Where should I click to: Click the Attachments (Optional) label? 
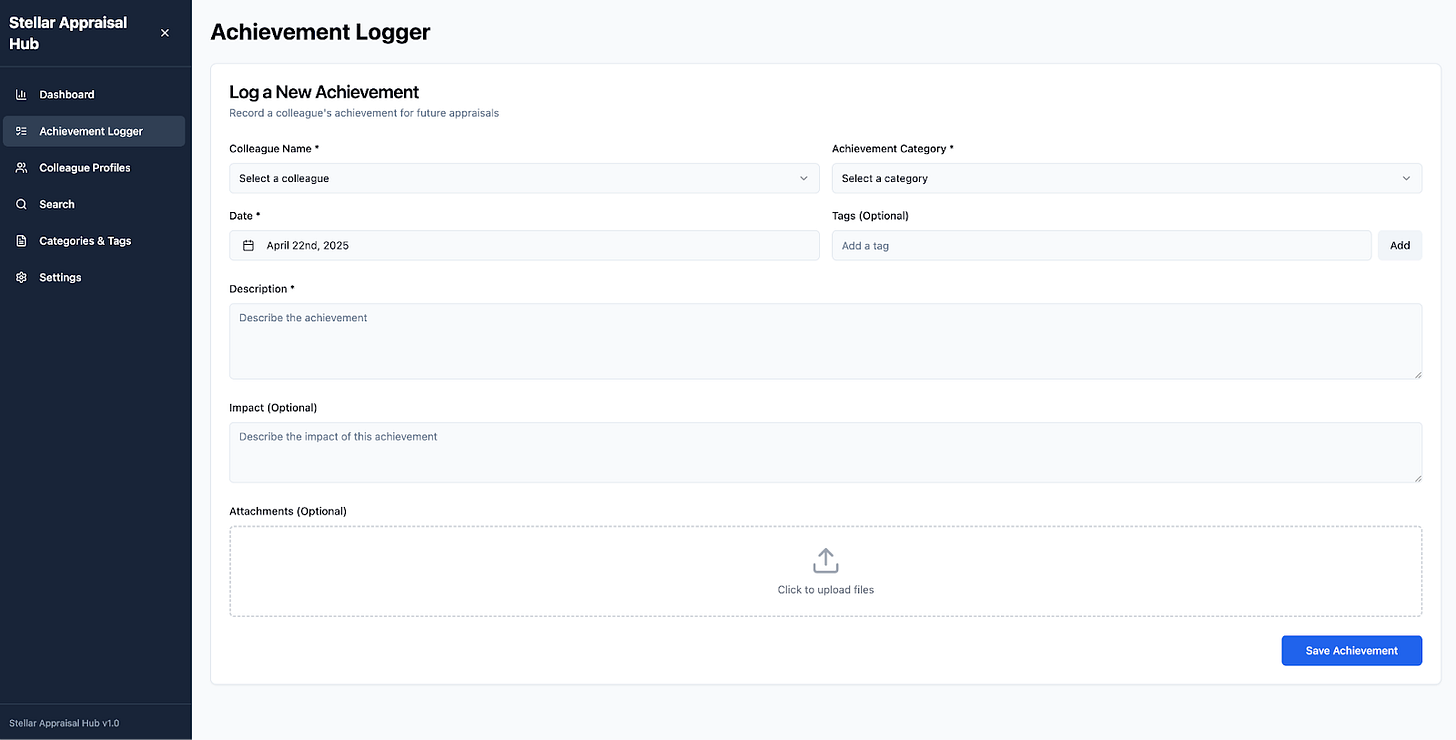pos(288,511)
